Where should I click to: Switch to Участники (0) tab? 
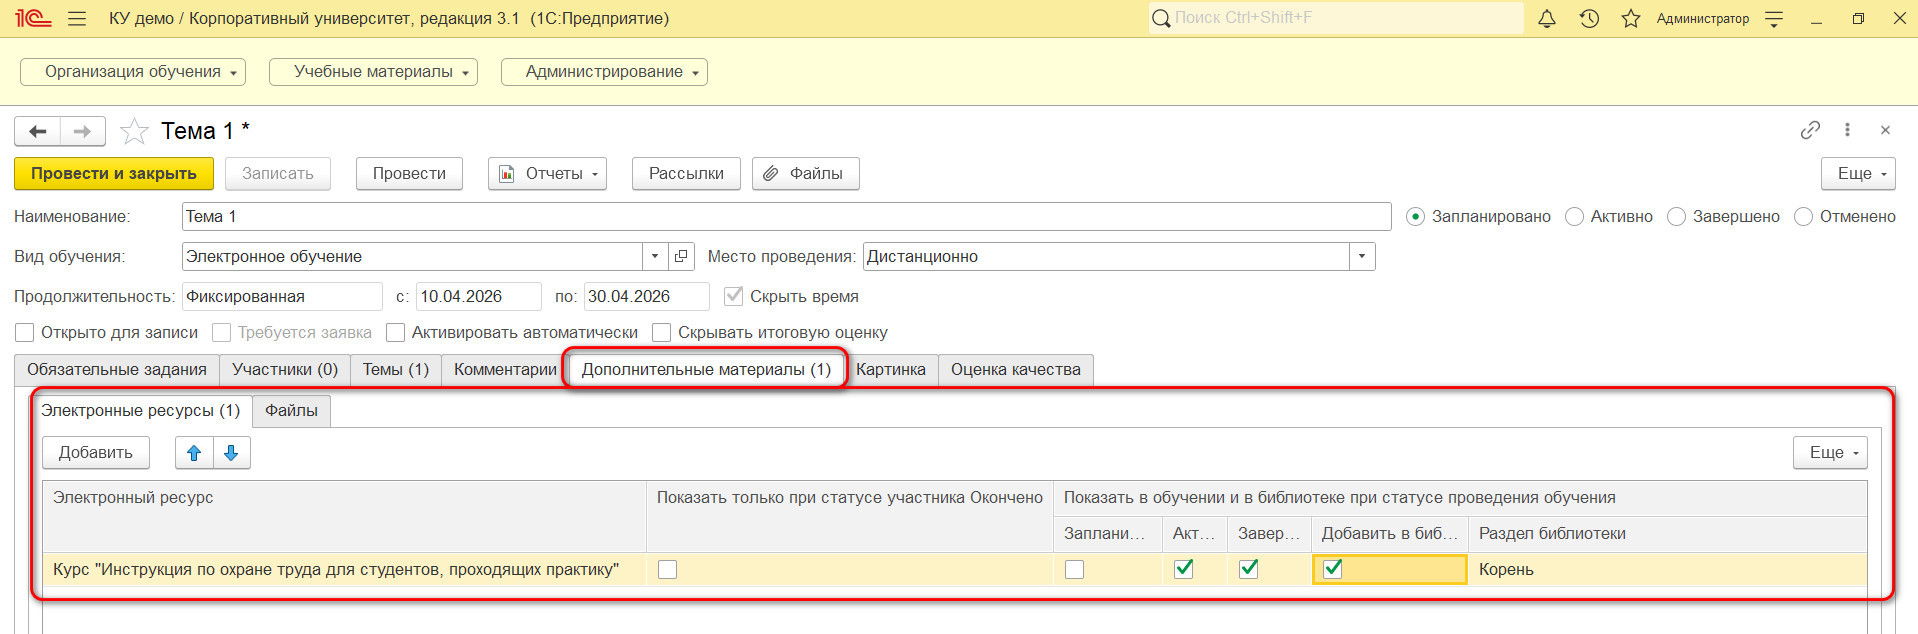click(x=285, y=370)
